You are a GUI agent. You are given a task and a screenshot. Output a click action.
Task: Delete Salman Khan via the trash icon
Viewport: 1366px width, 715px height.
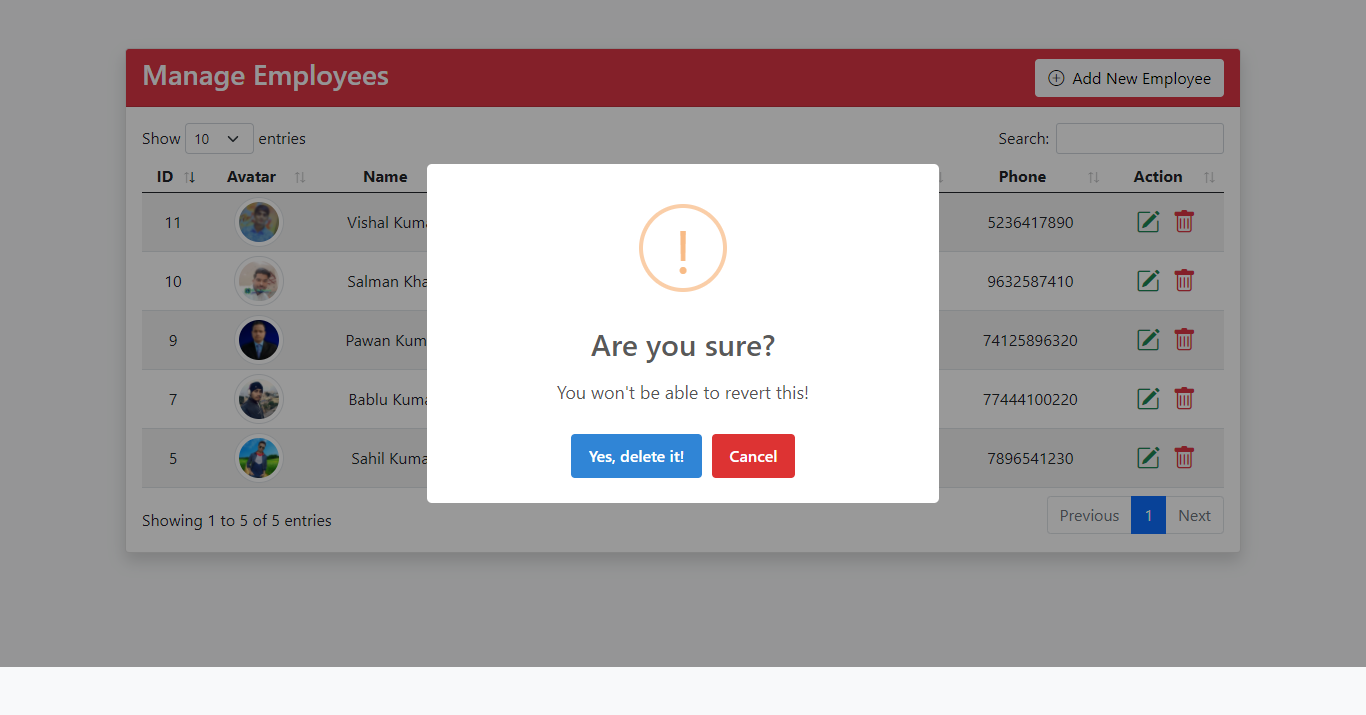tap(1184, 281)
